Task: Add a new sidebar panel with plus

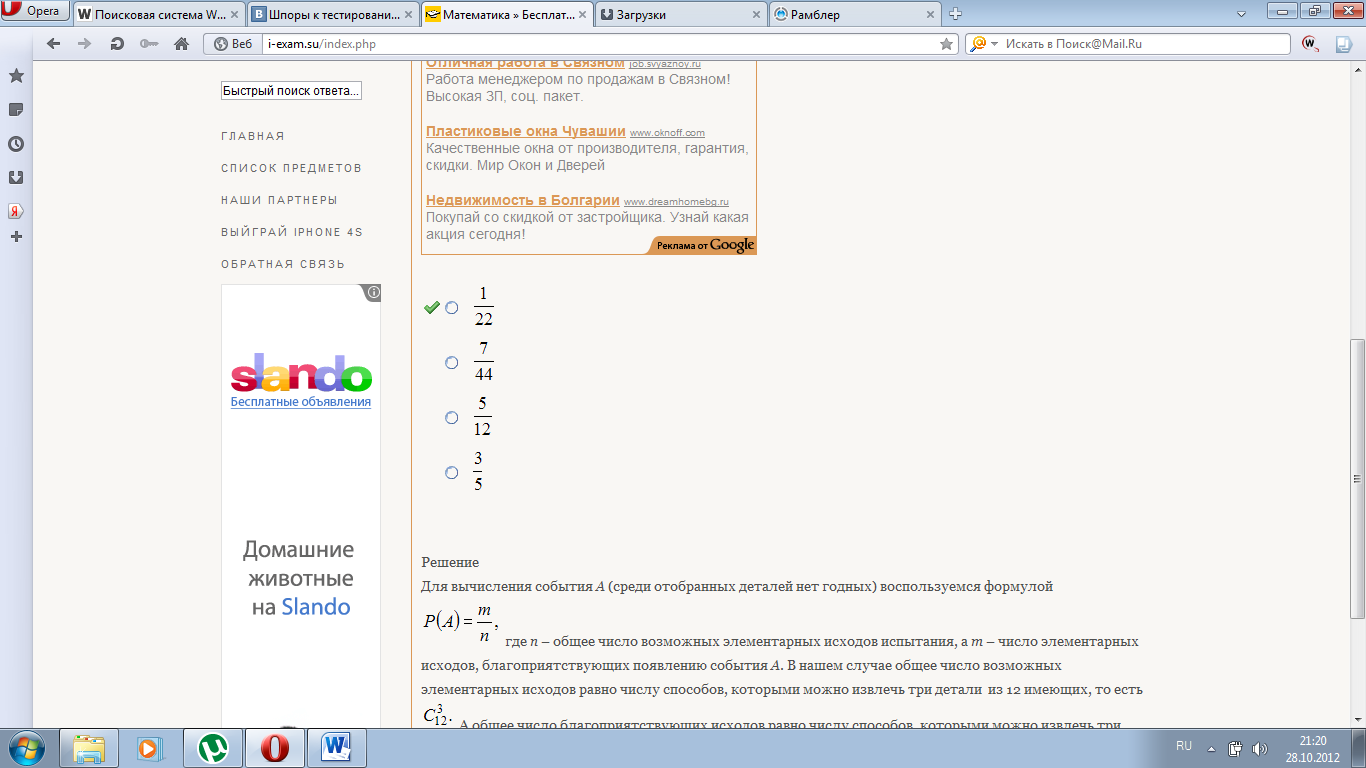Action: (x=16, y=237)
